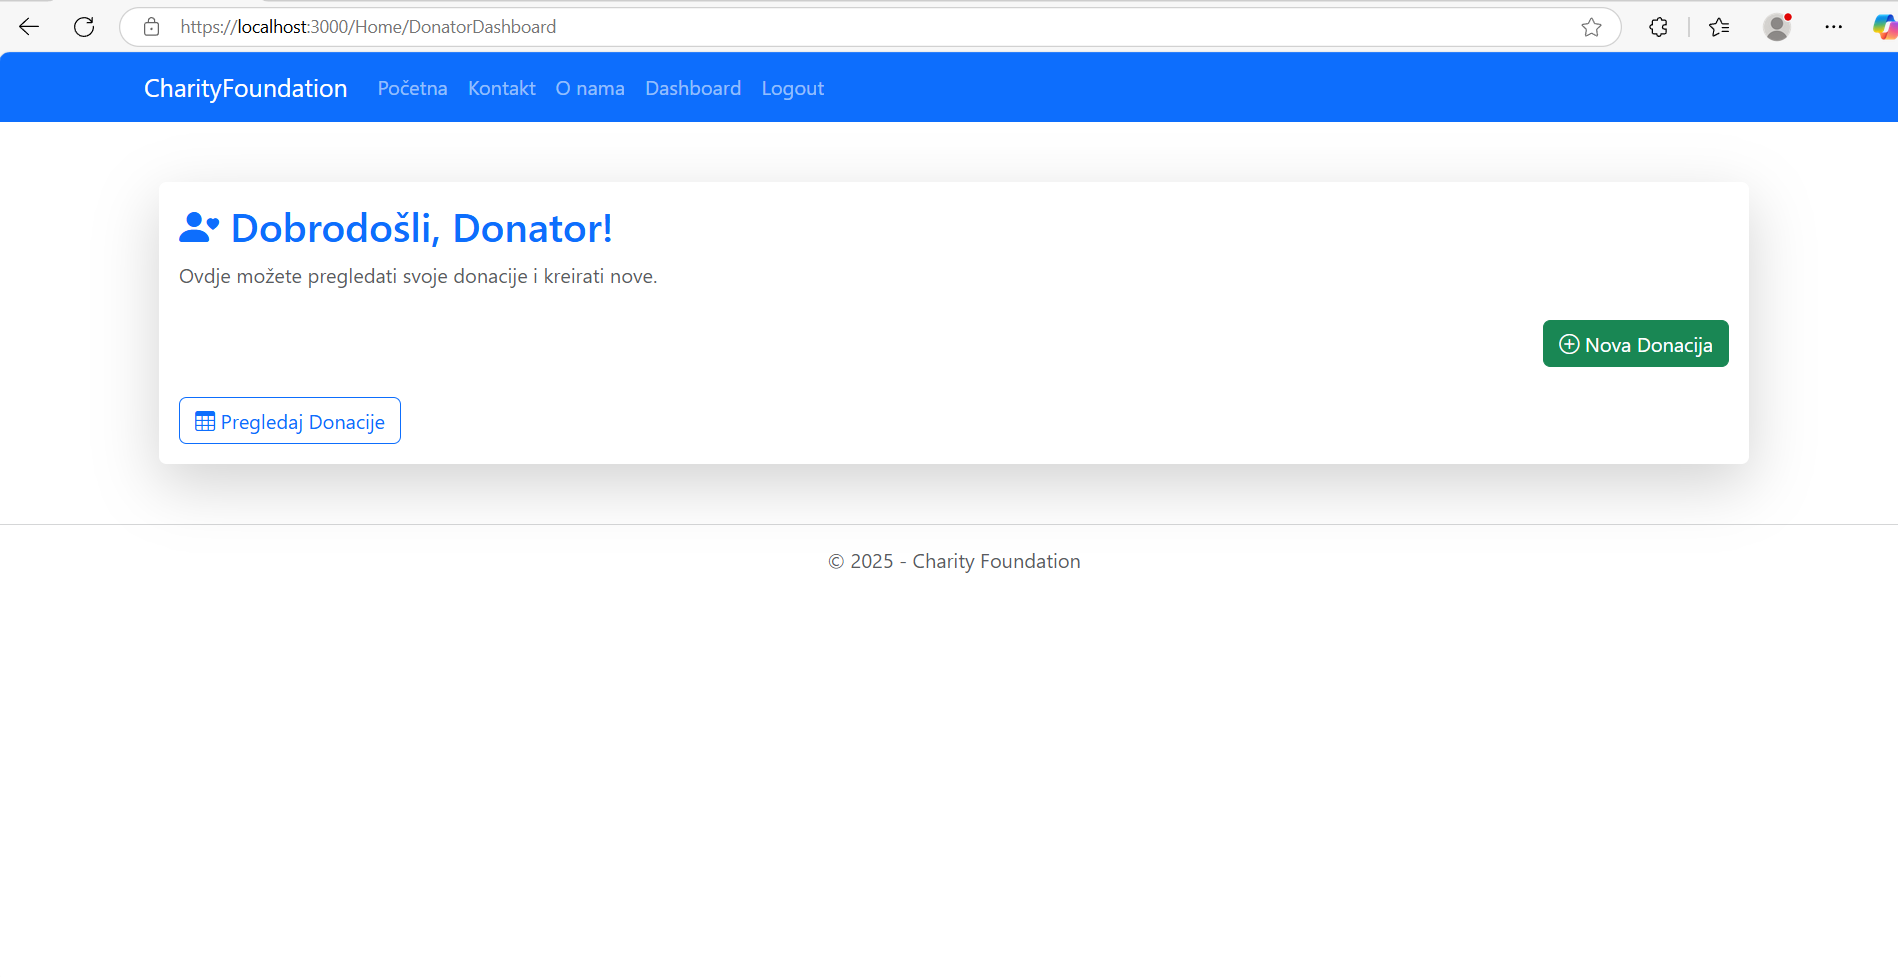
Task: Click the site info lock icon
Action: tap(151, 27)
